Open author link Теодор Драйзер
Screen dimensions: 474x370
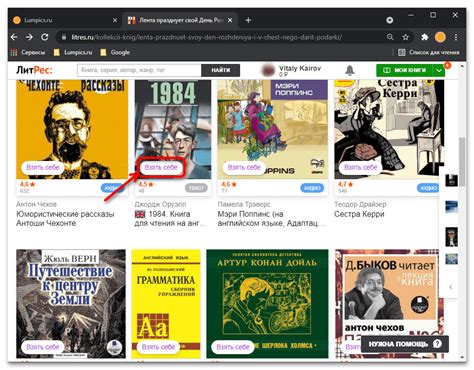tap(360, 204)
